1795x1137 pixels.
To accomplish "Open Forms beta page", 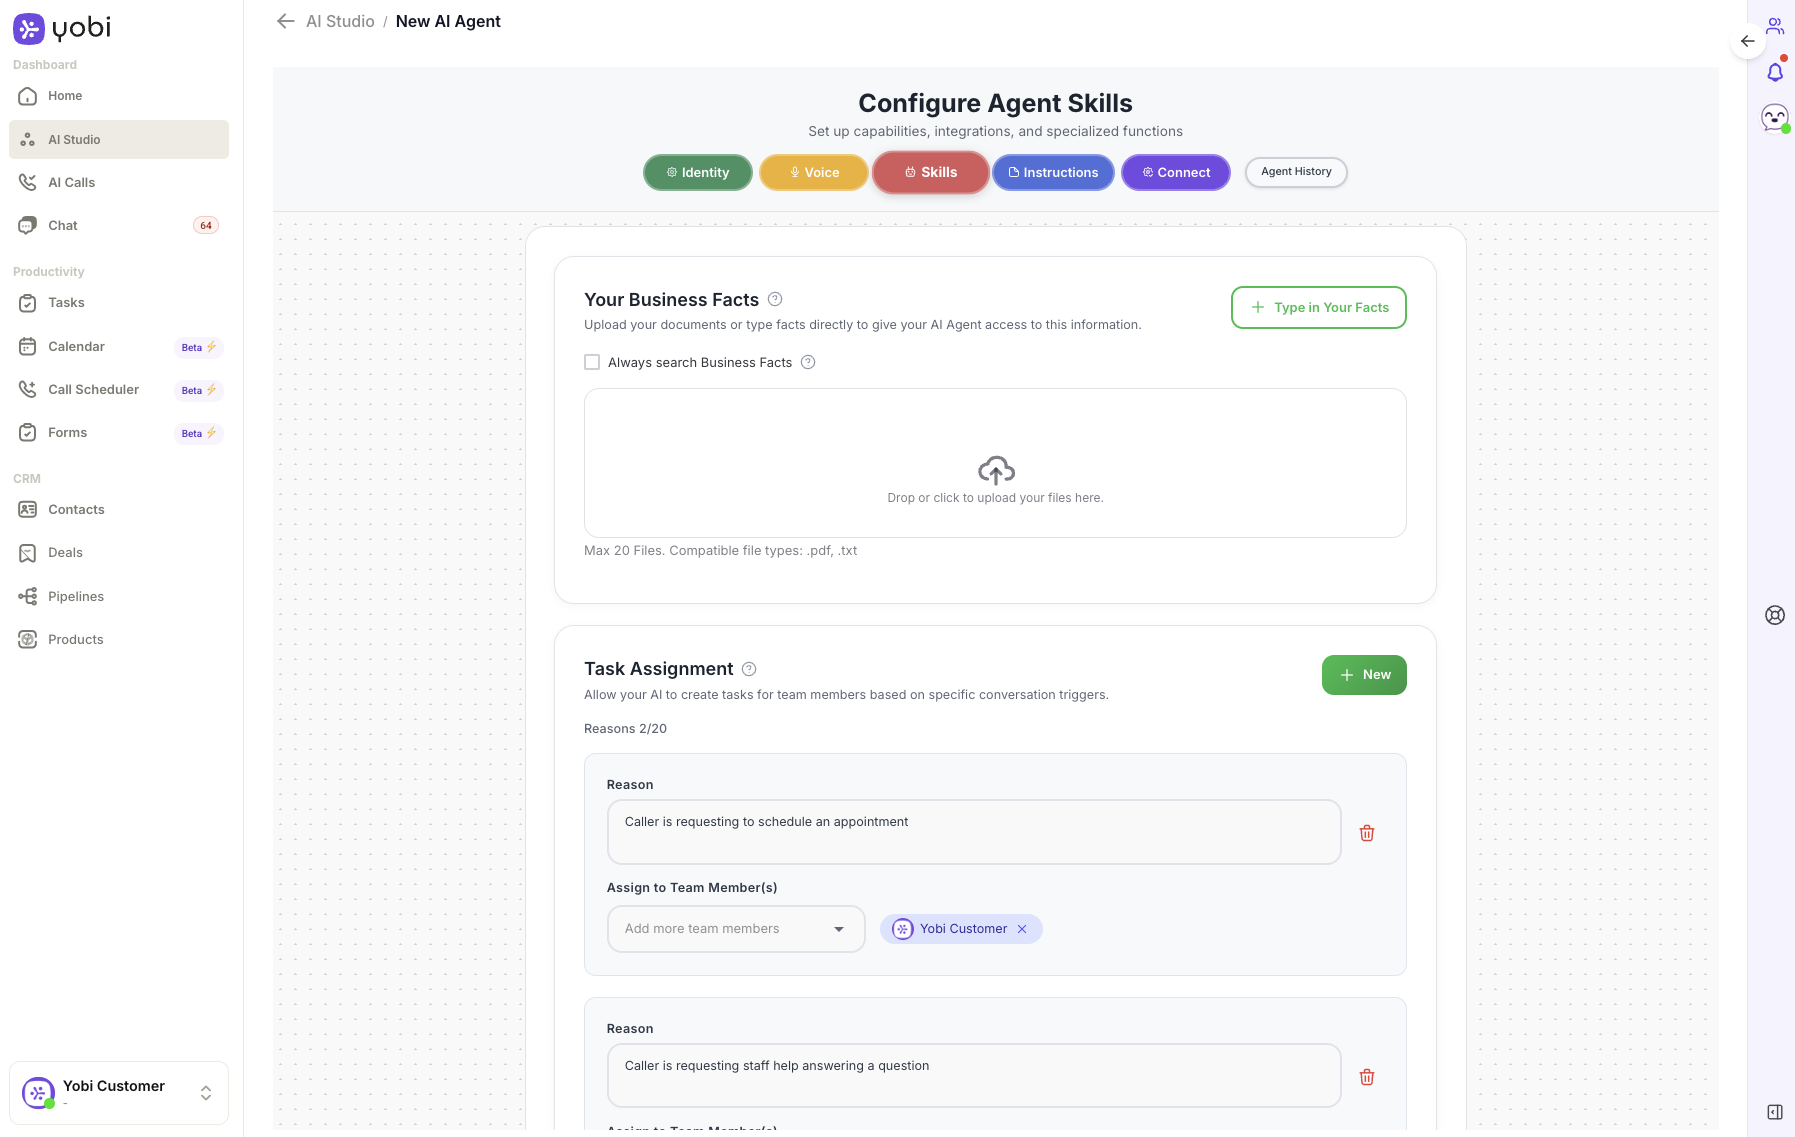I will point(119,433).
